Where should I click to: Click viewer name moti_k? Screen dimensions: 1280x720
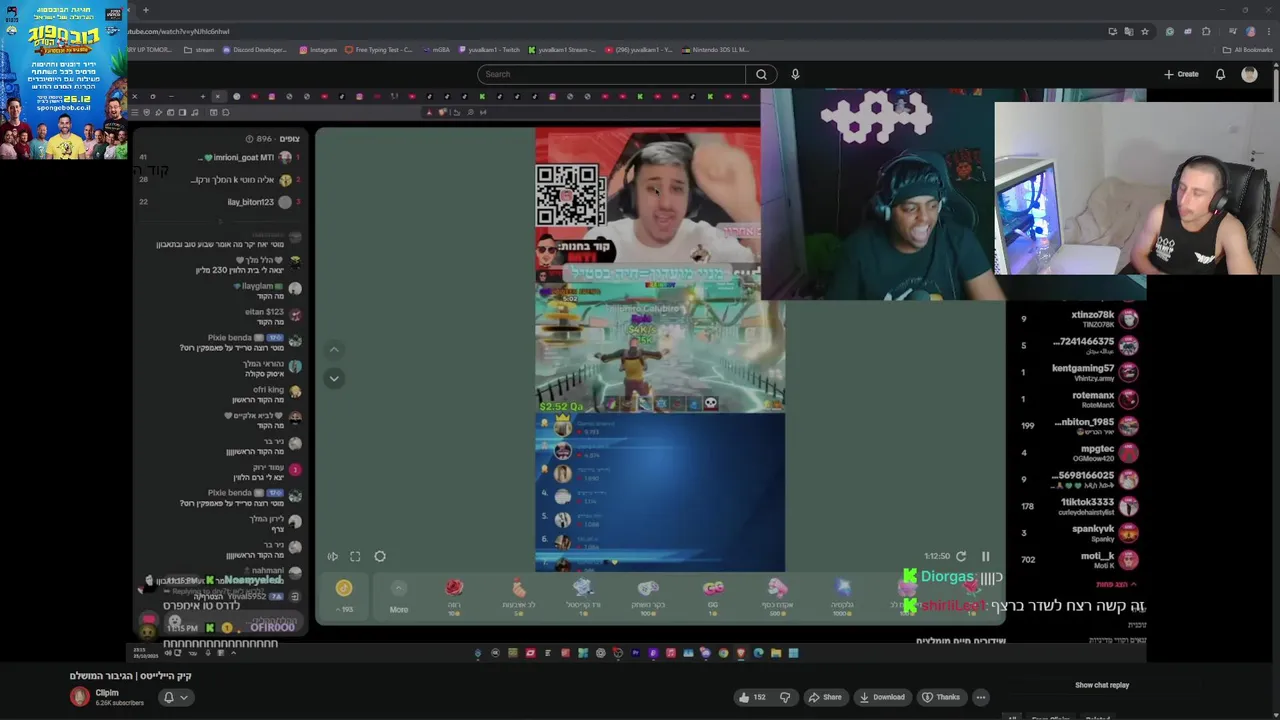point(1097,555)
